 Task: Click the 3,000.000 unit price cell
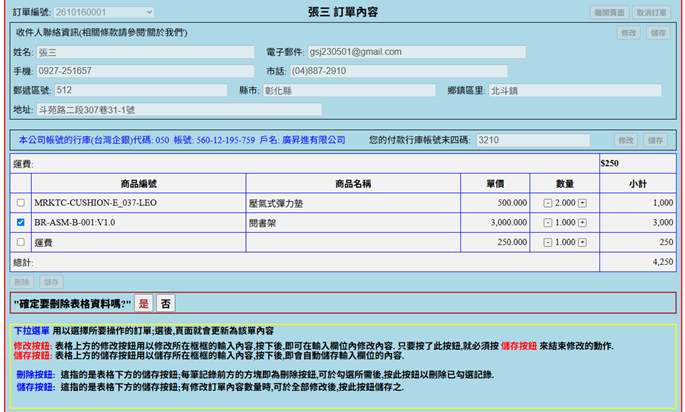pyautogui.click(x=495, y=222)
